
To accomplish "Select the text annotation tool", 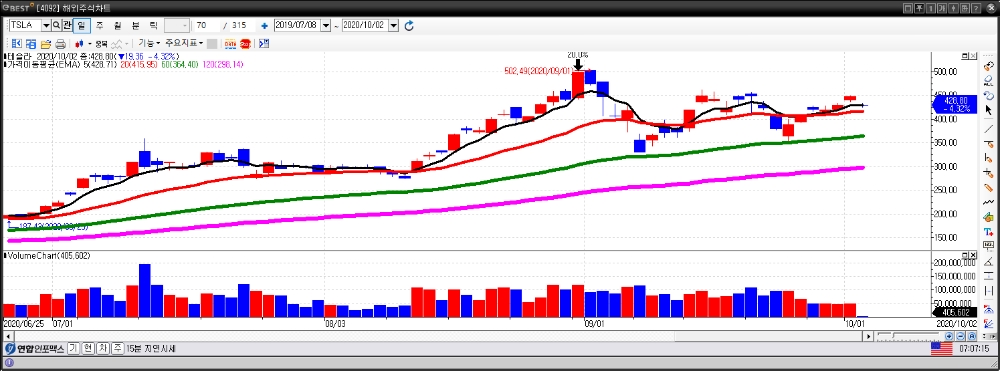I will 989,232.
